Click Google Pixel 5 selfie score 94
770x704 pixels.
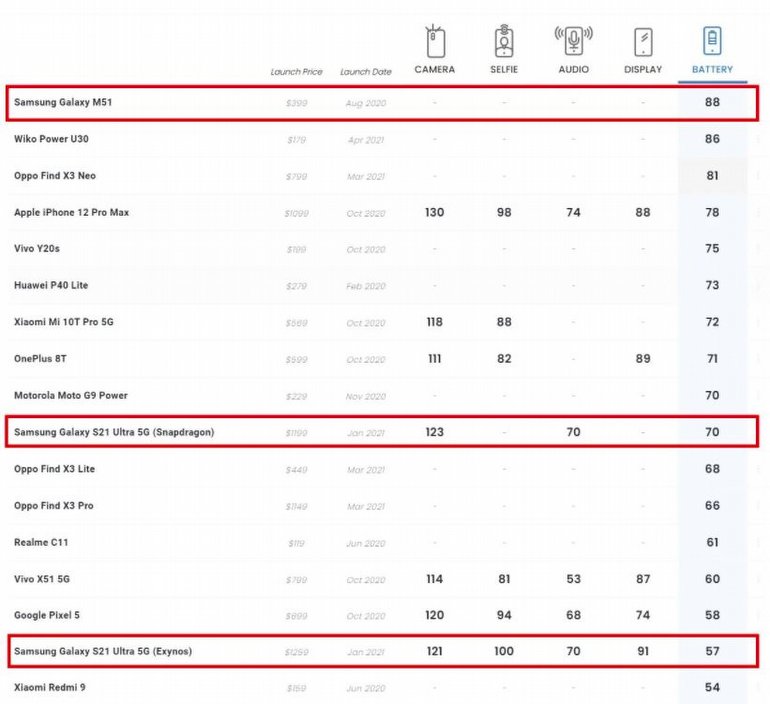(504, 615)
